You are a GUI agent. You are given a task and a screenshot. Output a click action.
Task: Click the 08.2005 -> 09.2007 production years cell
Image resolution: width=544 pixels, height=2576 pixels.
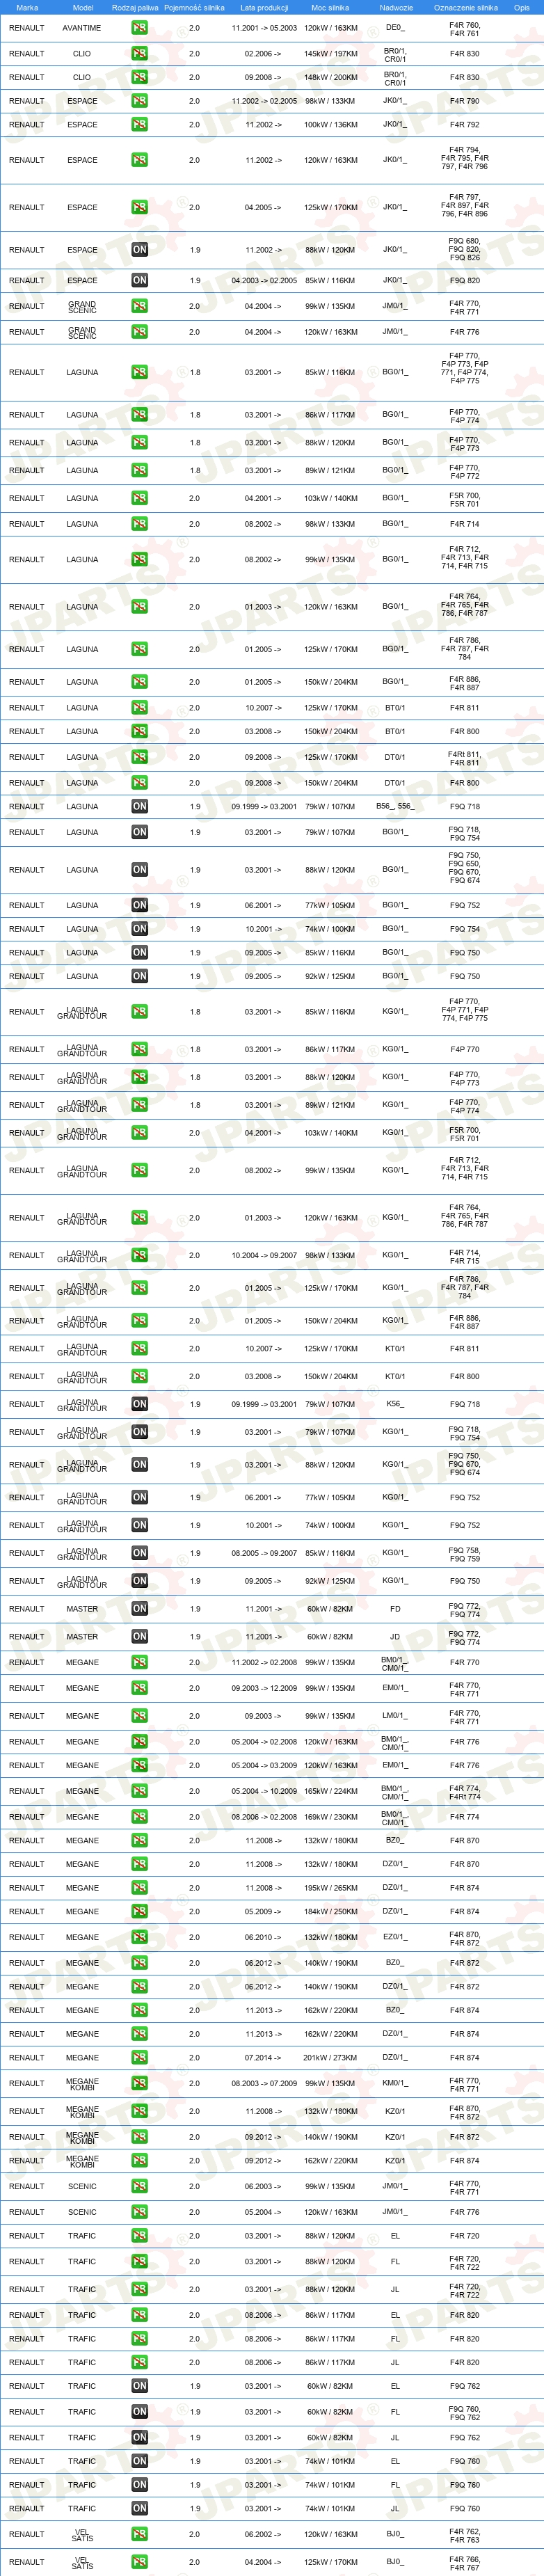coord(264,1553)
